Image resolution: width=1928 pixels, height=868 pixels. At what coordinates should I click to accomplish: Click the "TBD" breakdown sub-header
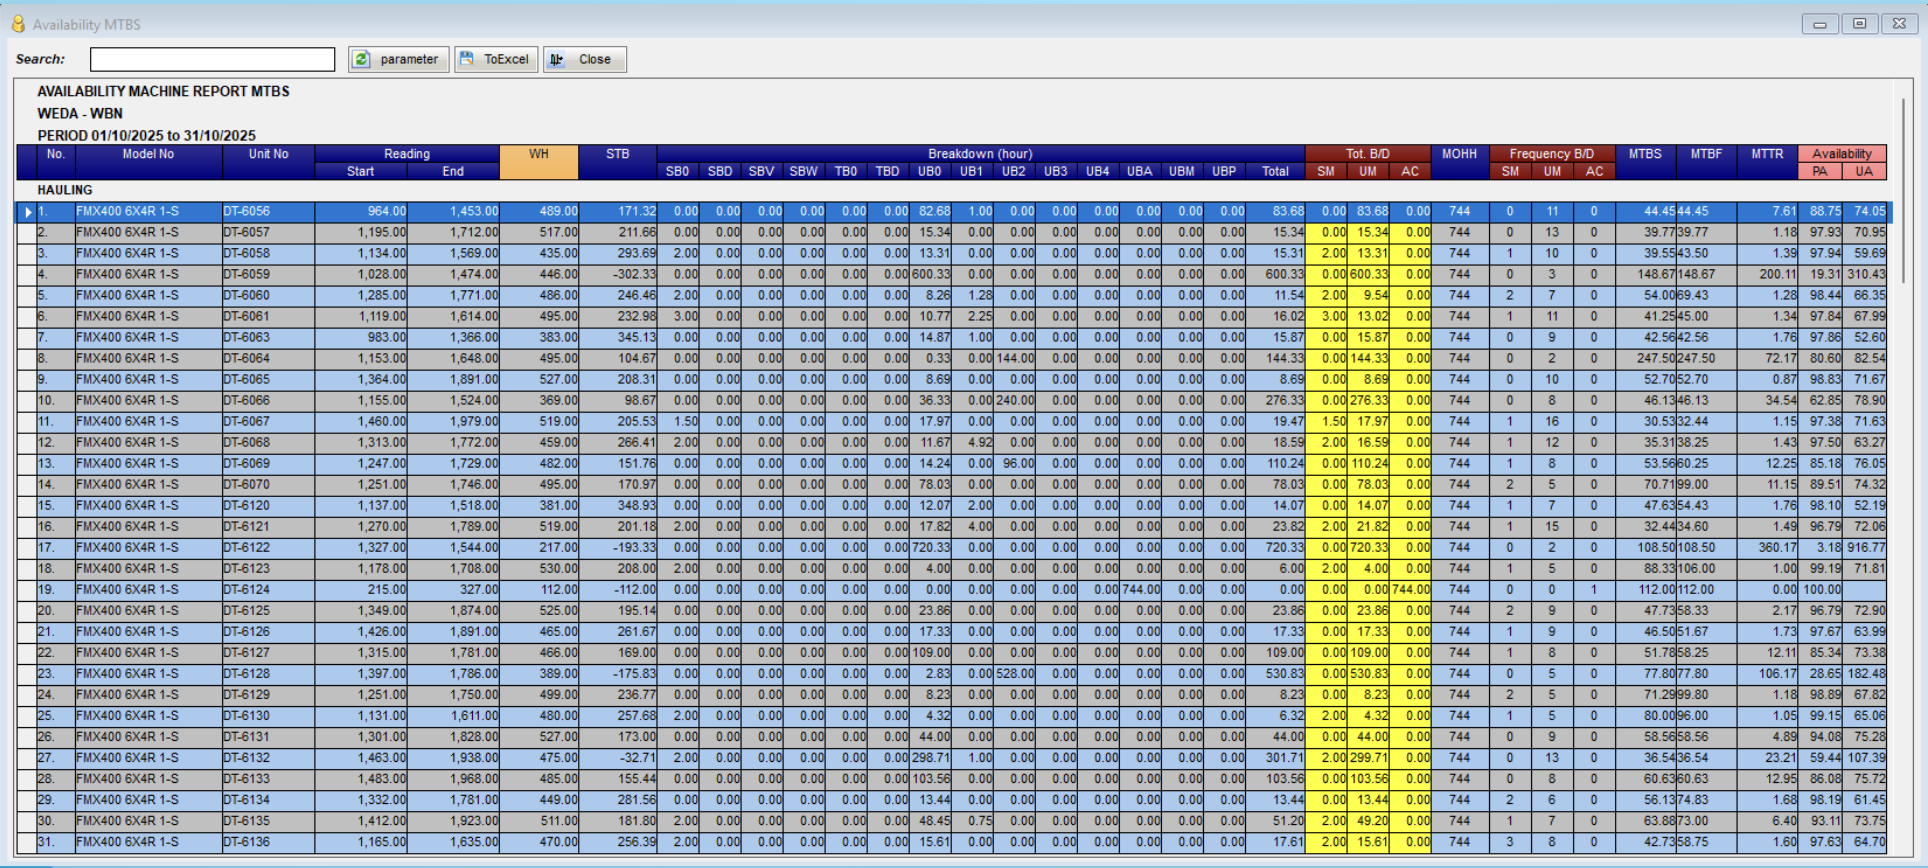point(888,171)
